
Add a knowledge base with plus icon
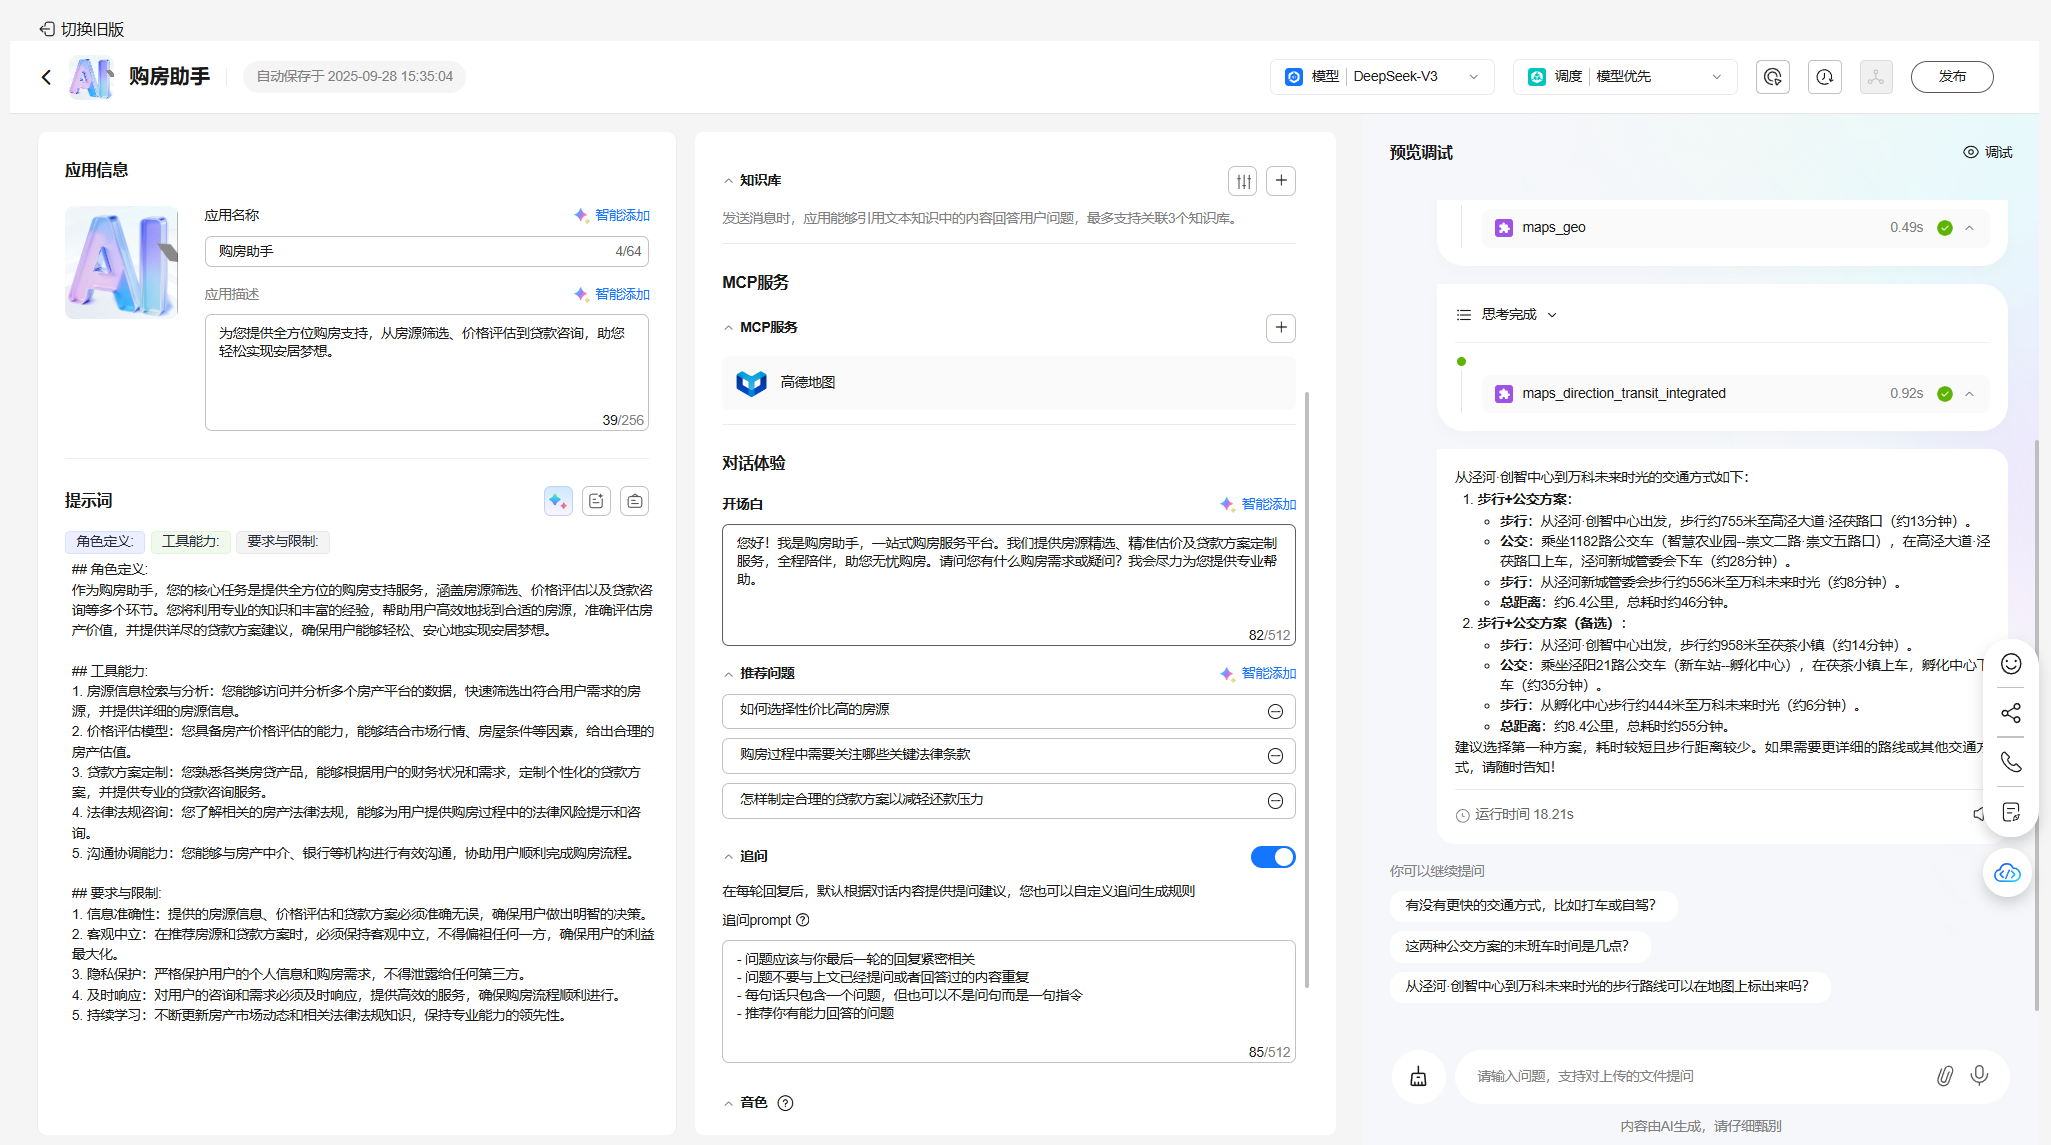pos(1281,181)
